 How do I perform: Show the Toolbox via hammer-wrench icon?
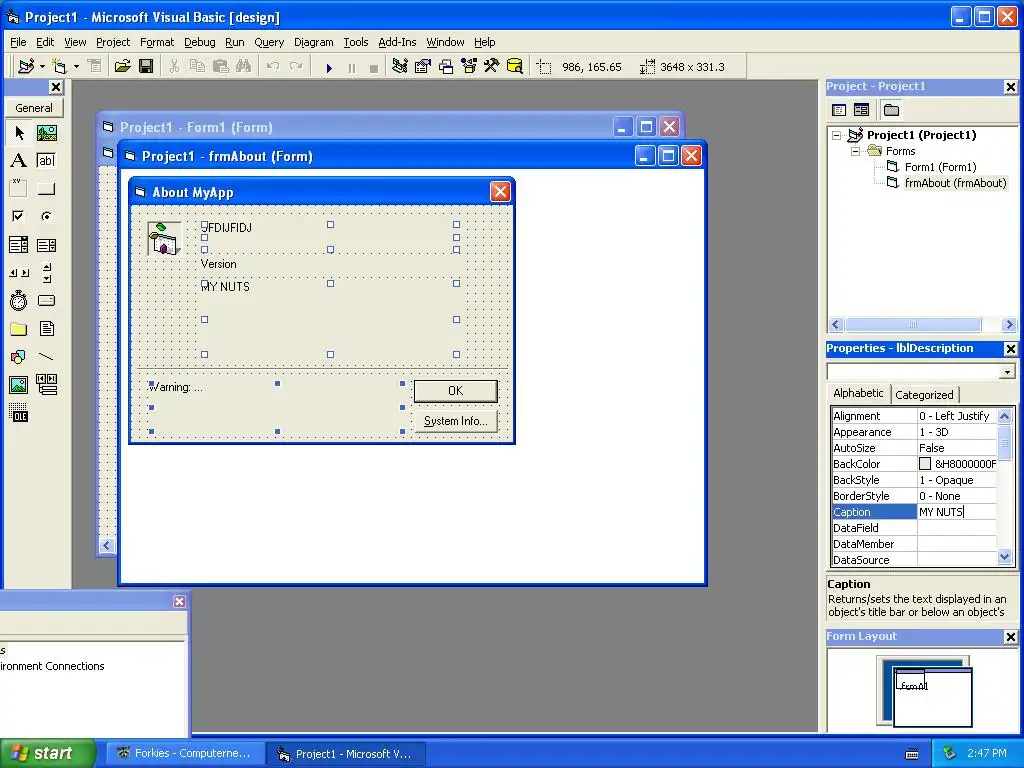(492, 67)
